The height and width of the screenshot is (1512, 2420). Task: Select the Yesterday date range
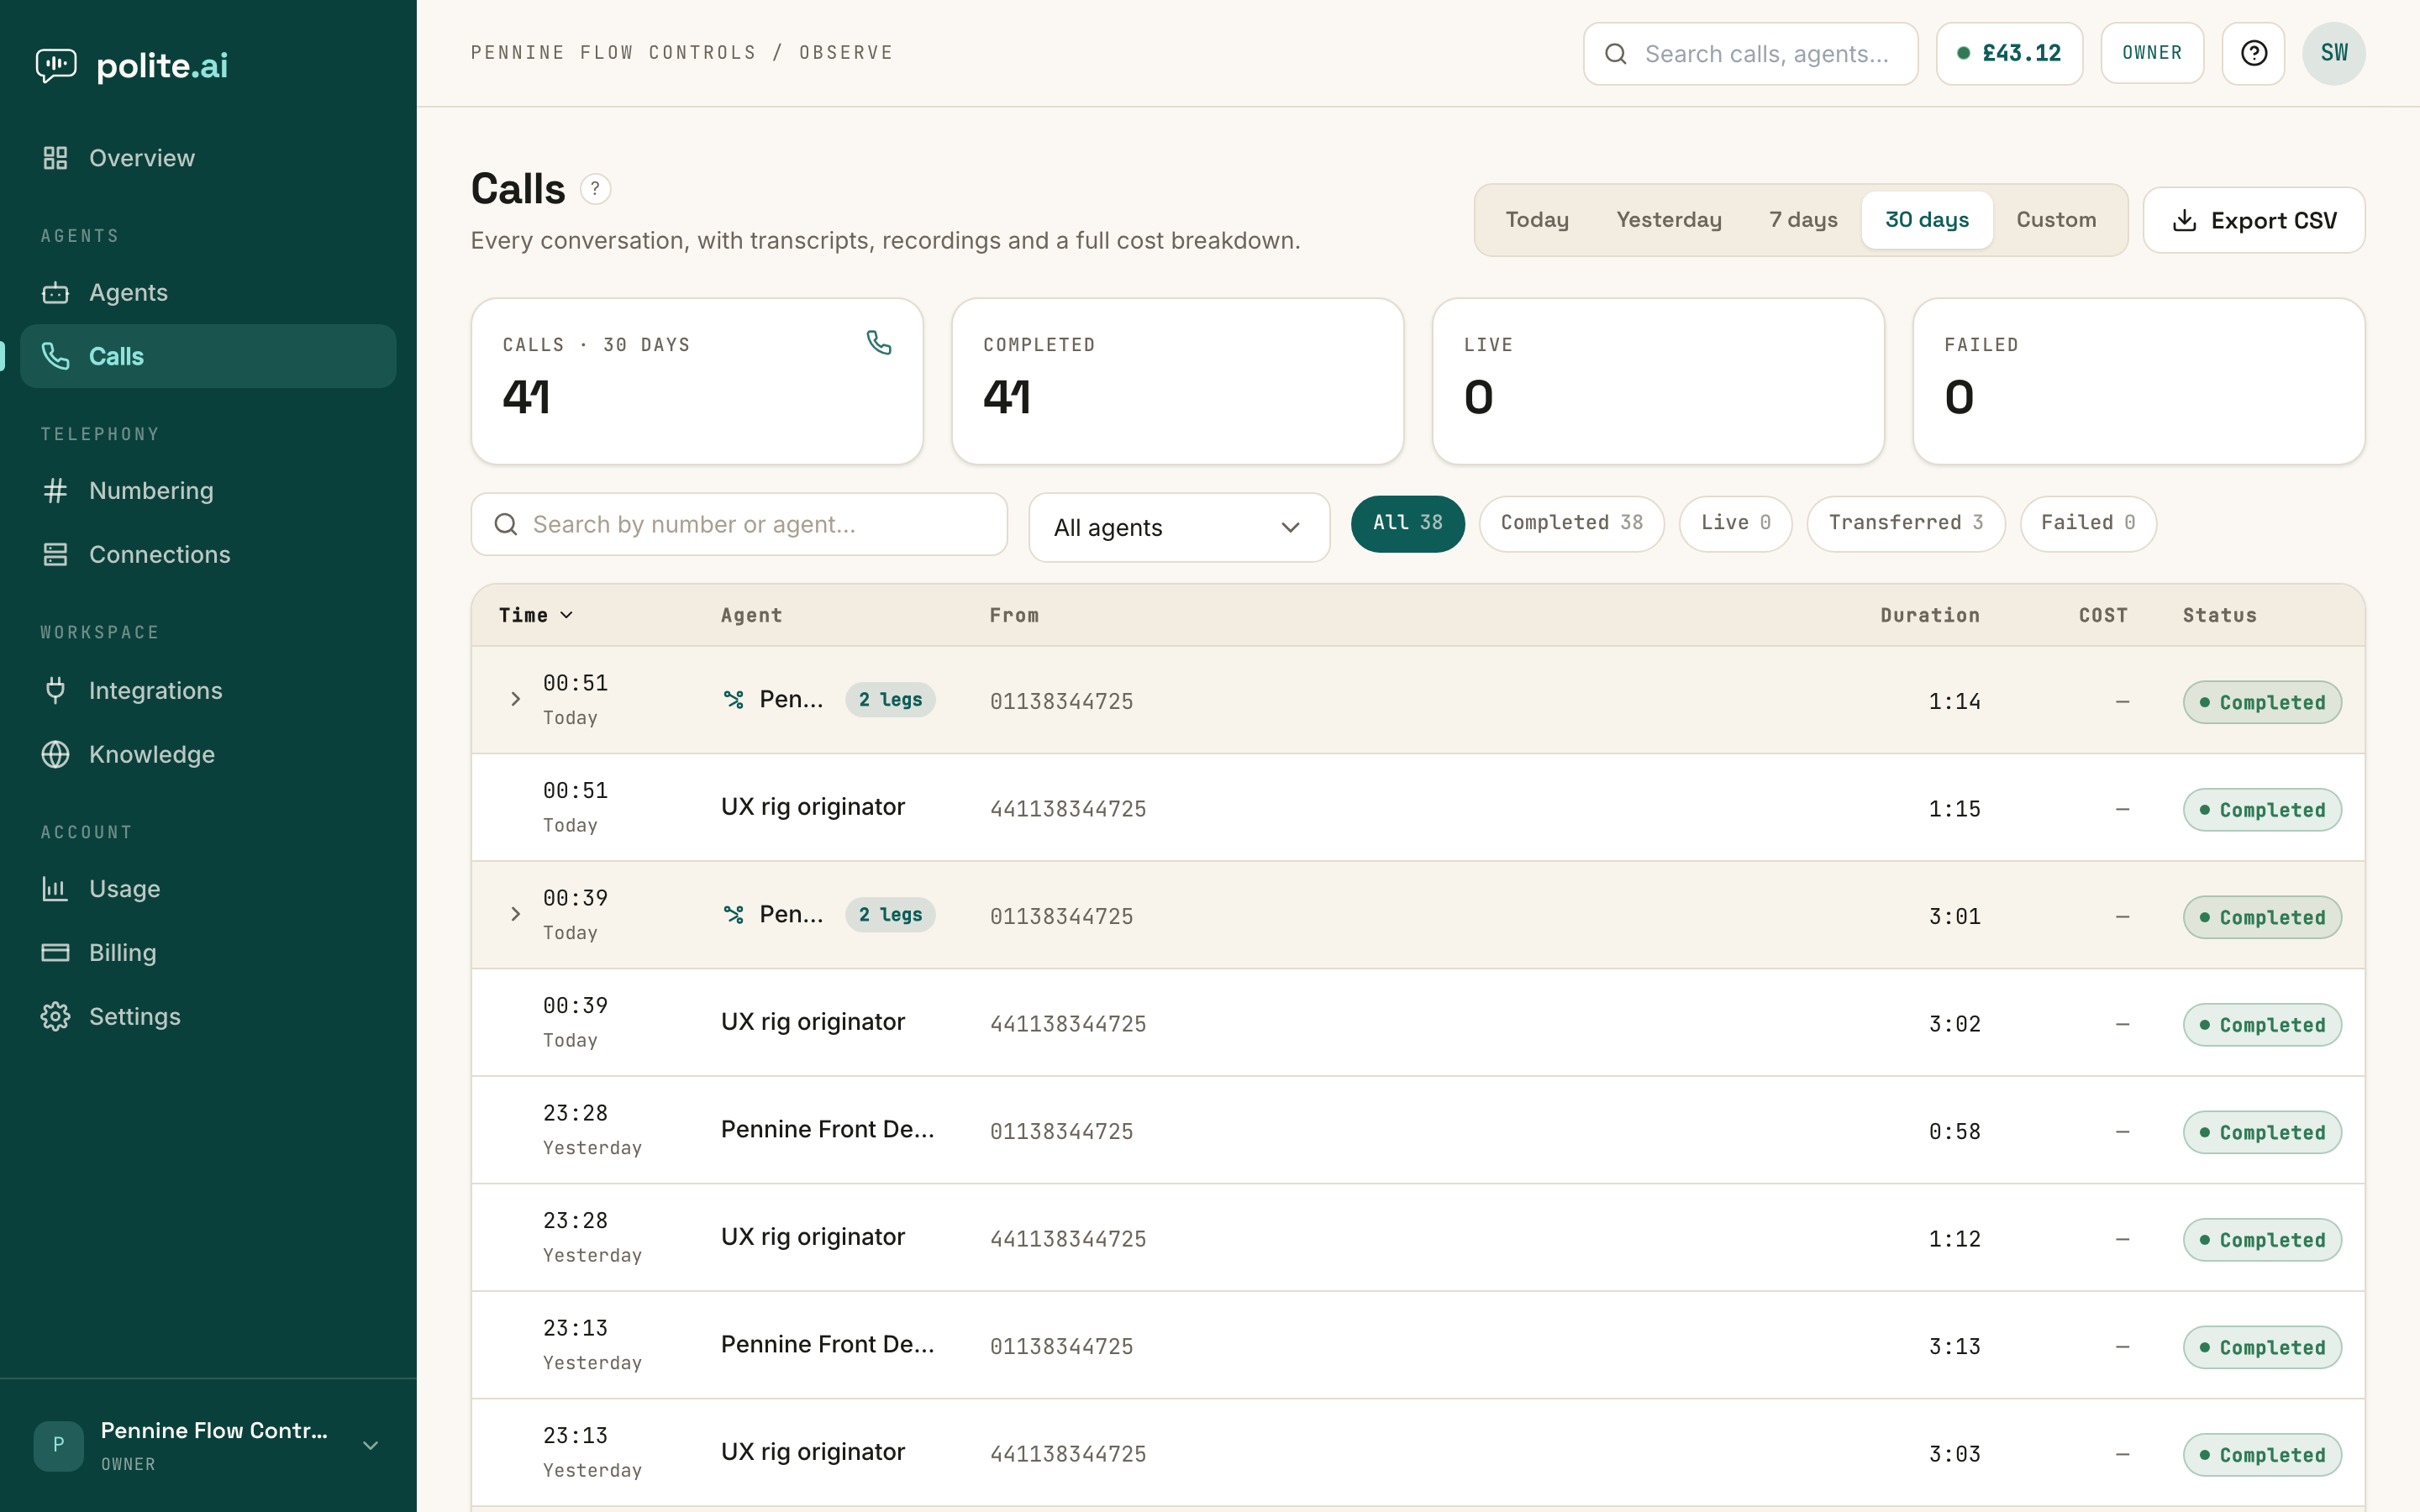1669,220
